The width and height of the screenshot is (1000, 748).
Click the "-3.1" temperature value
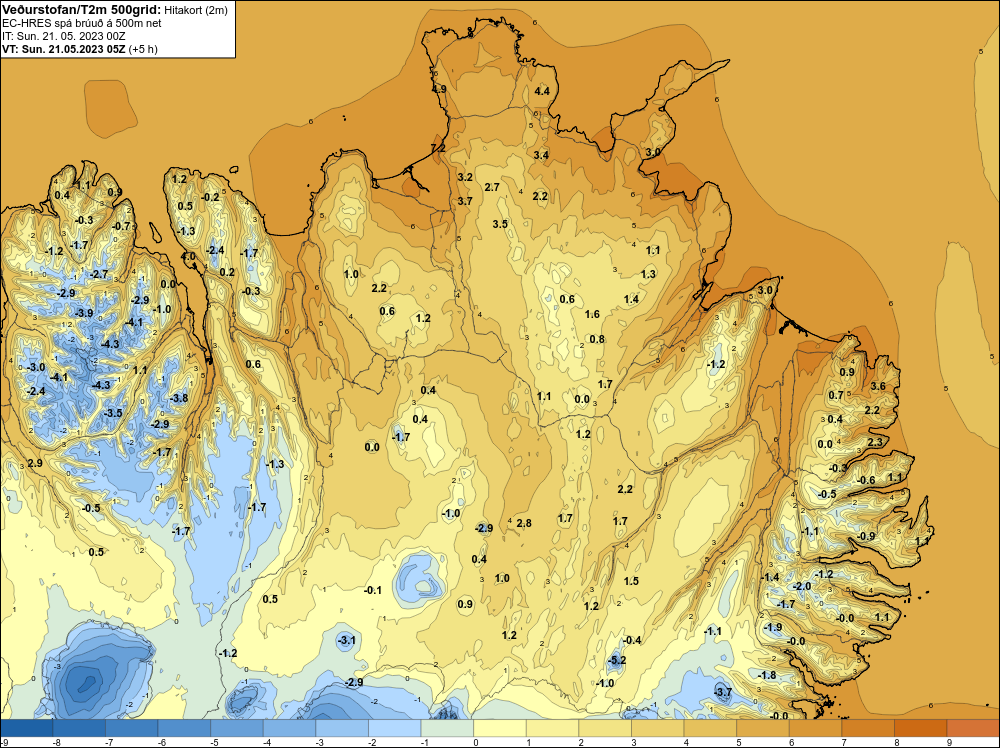point(346,640)
